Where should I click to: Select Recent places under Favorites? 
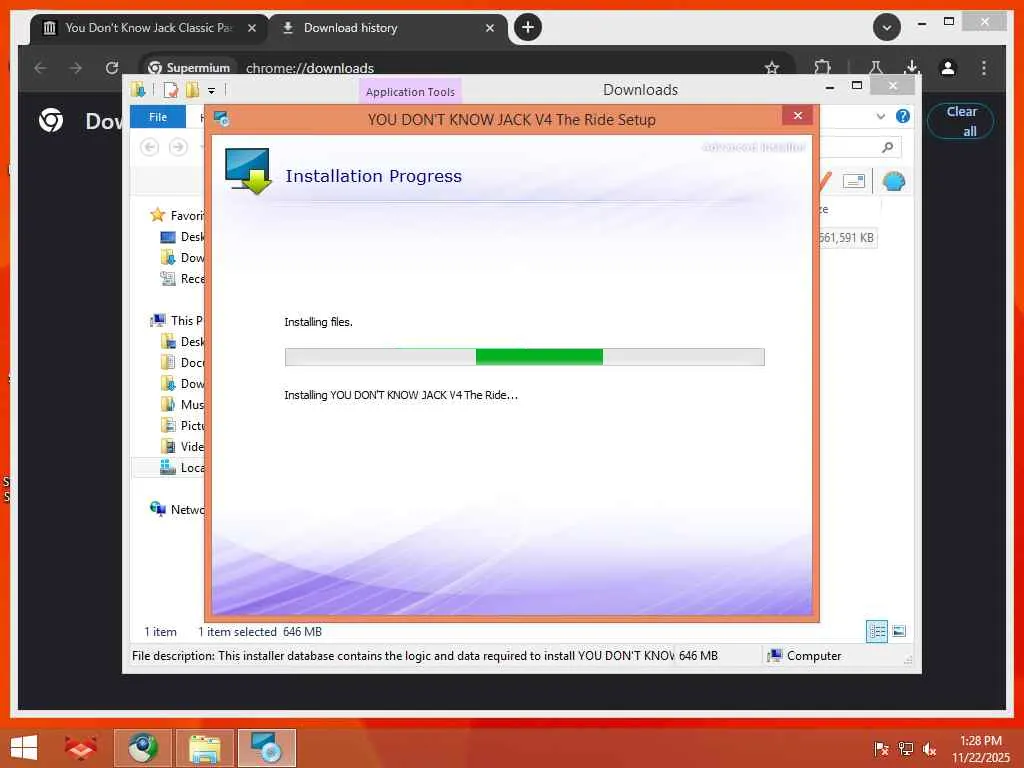pyautogui.click(x=182, y=278)
